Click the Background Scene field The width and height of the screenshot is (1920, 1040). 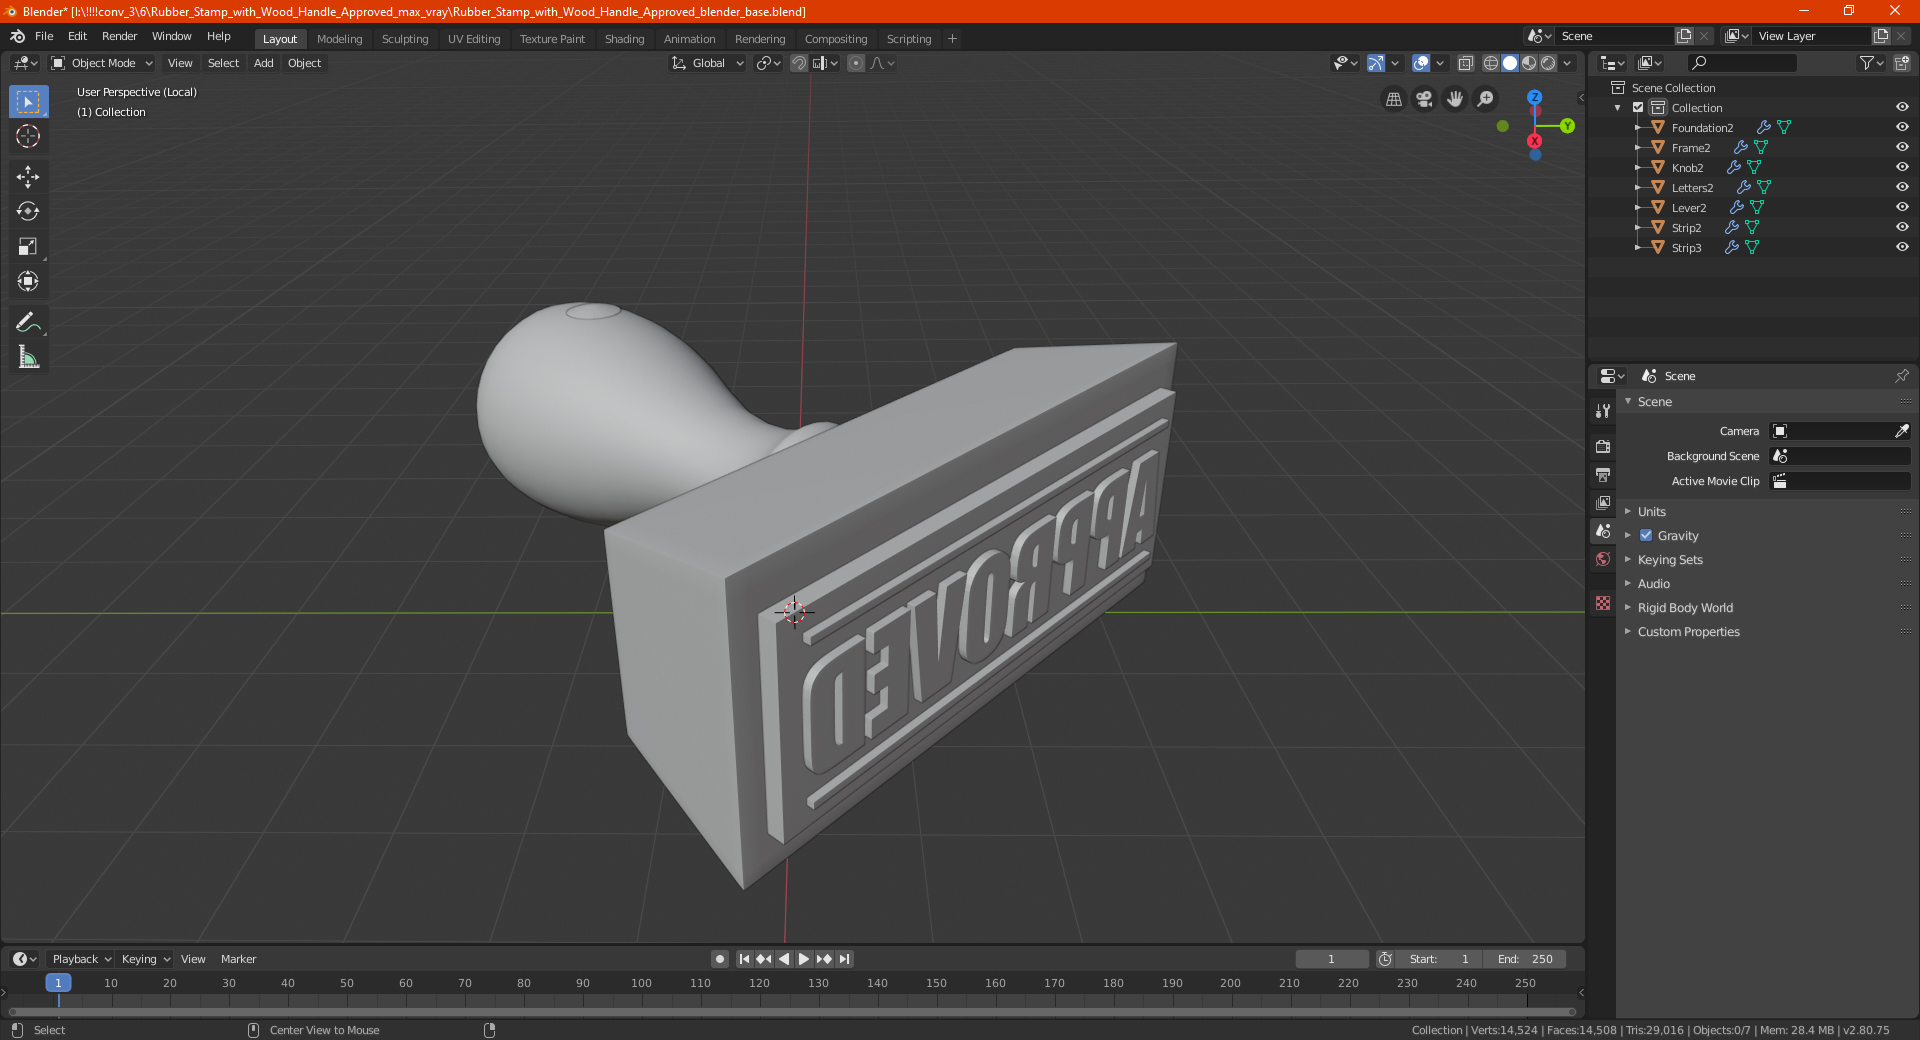point(1840,456)
